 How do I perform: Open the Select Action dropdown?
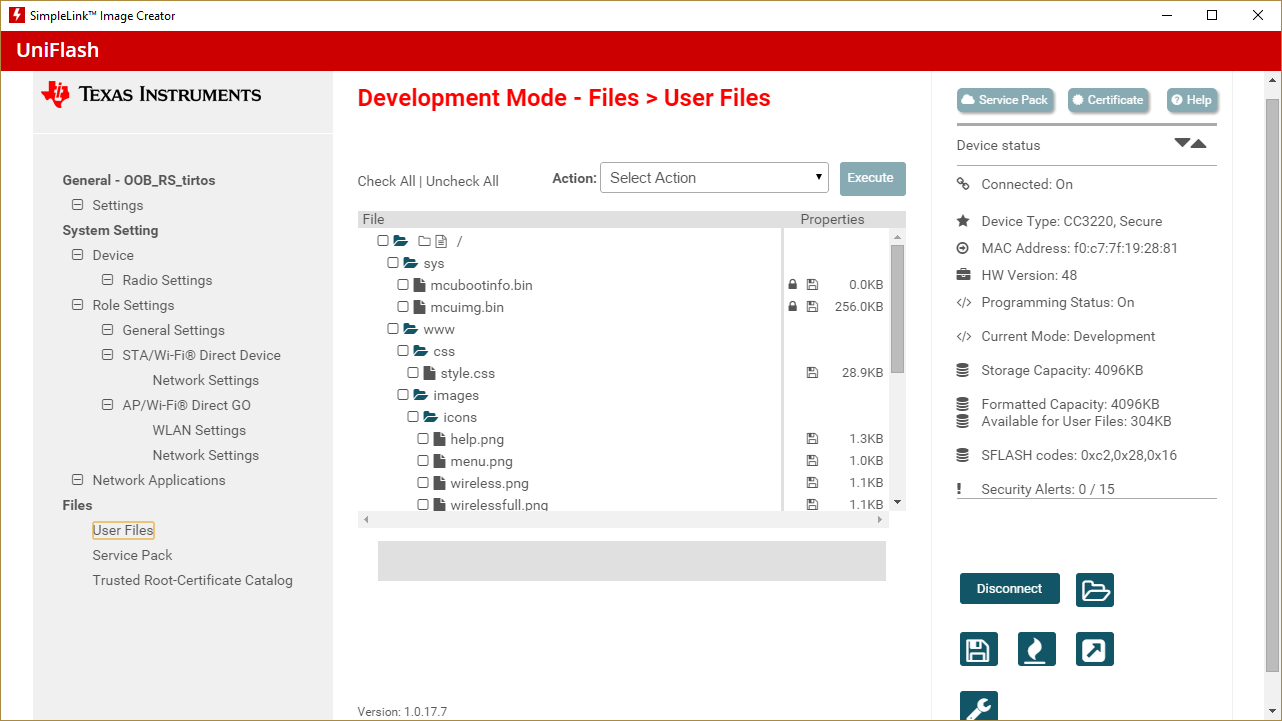click(714, 178)
